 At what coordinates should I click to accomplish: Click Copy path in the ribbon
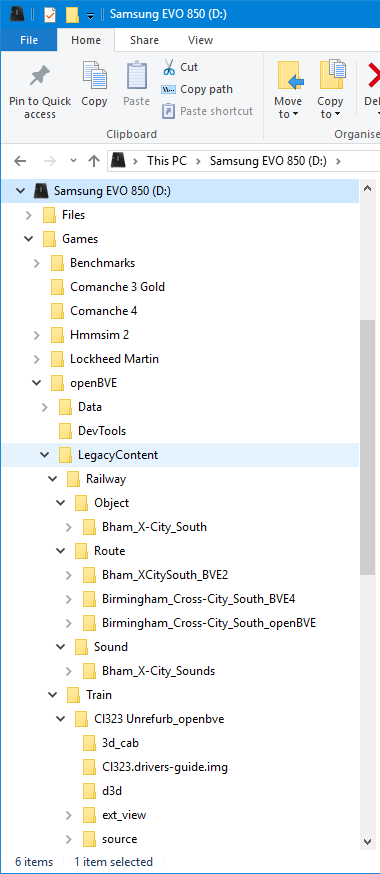click(197, 89)
